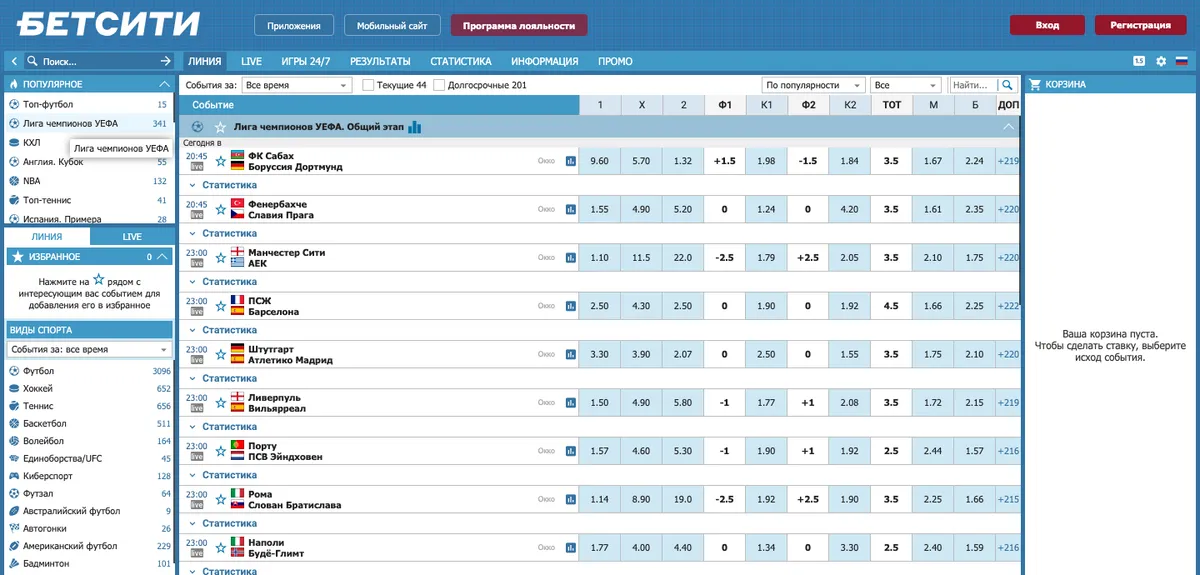Viewport: 1200px width, 575px height.
Task: Open stats chart icon for Фенербахче match
Action: (571, 209)
